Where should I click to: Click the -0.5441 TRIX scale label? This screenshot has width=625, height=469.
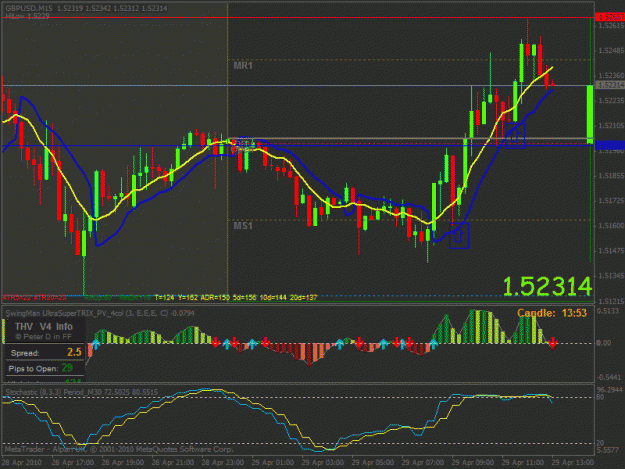pyautogui.click(x=609, y=377)
